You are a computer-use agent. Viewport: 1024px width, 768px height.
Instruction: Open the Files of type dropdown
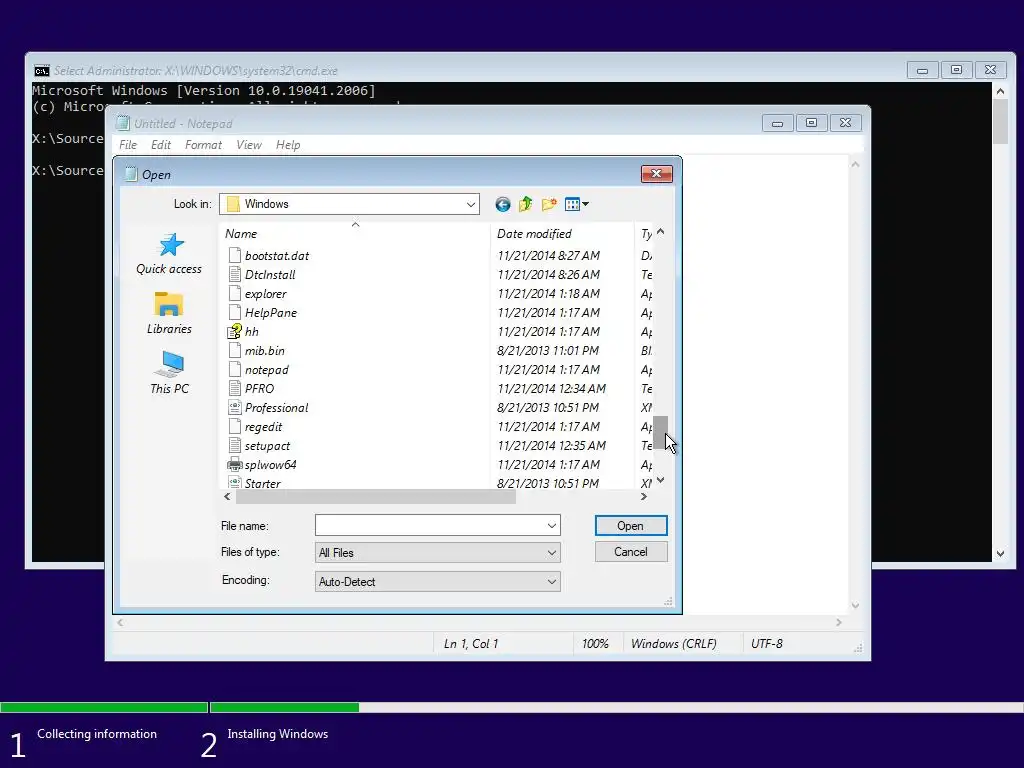438,552
